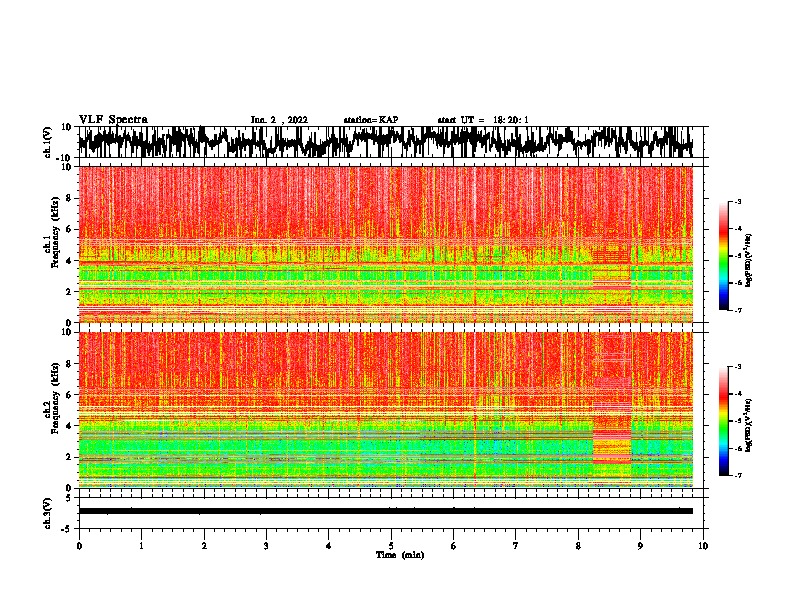Viewport: 792px width, 612px height.
Task: Select the date label "Jan. 2 , 2022"
Action: coord(279,120)
